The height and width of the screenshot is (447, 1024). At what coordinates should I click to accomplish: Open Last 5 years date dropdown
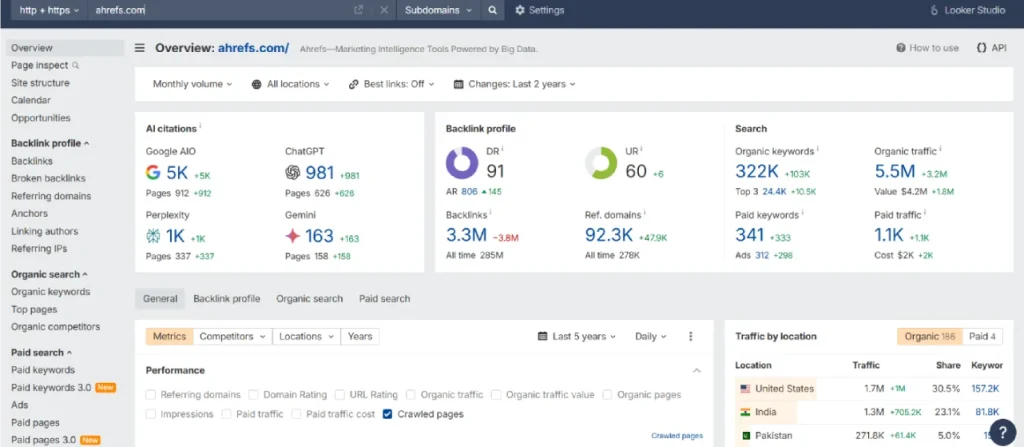(577, 337)
